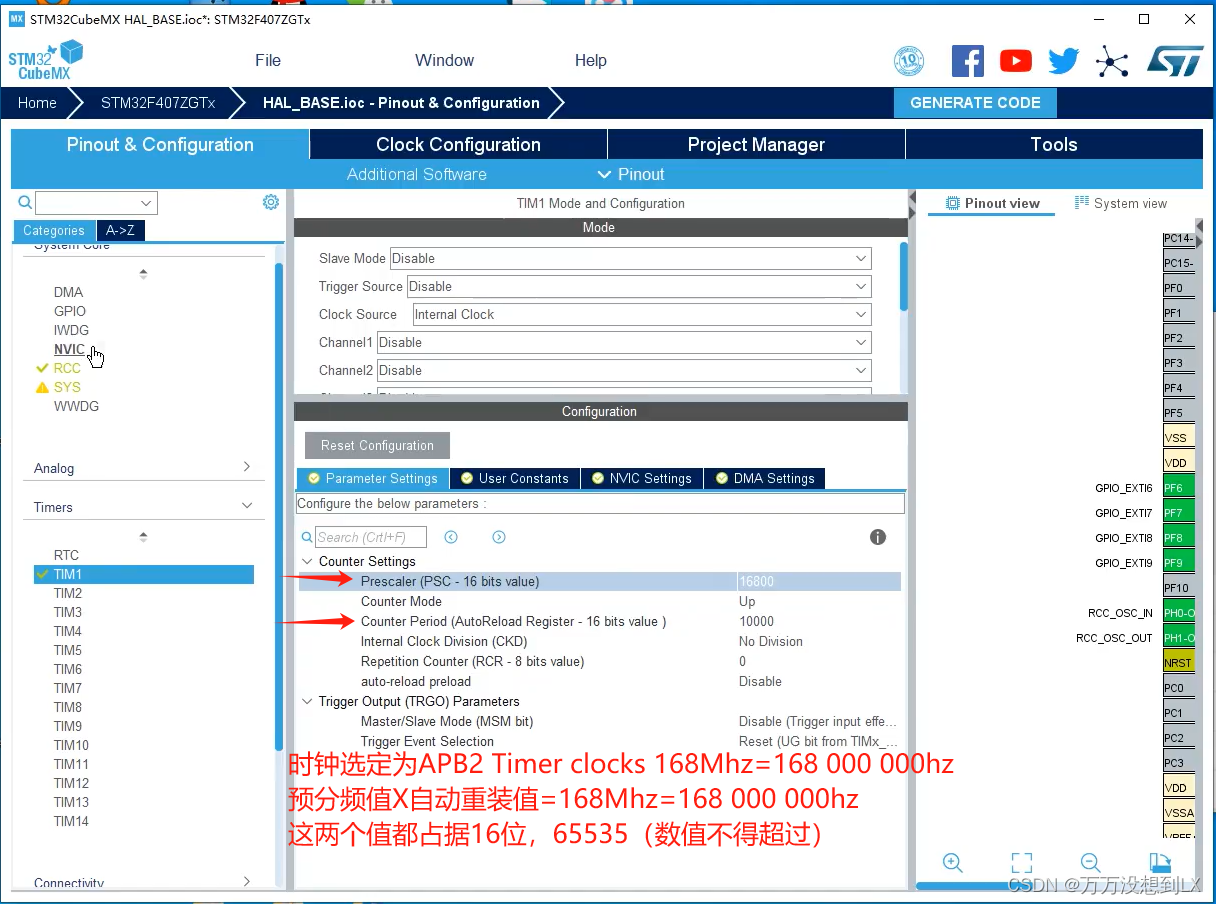Open the categories settings gear icon
The image size is (1216, 904).
(x=271, y=202)
